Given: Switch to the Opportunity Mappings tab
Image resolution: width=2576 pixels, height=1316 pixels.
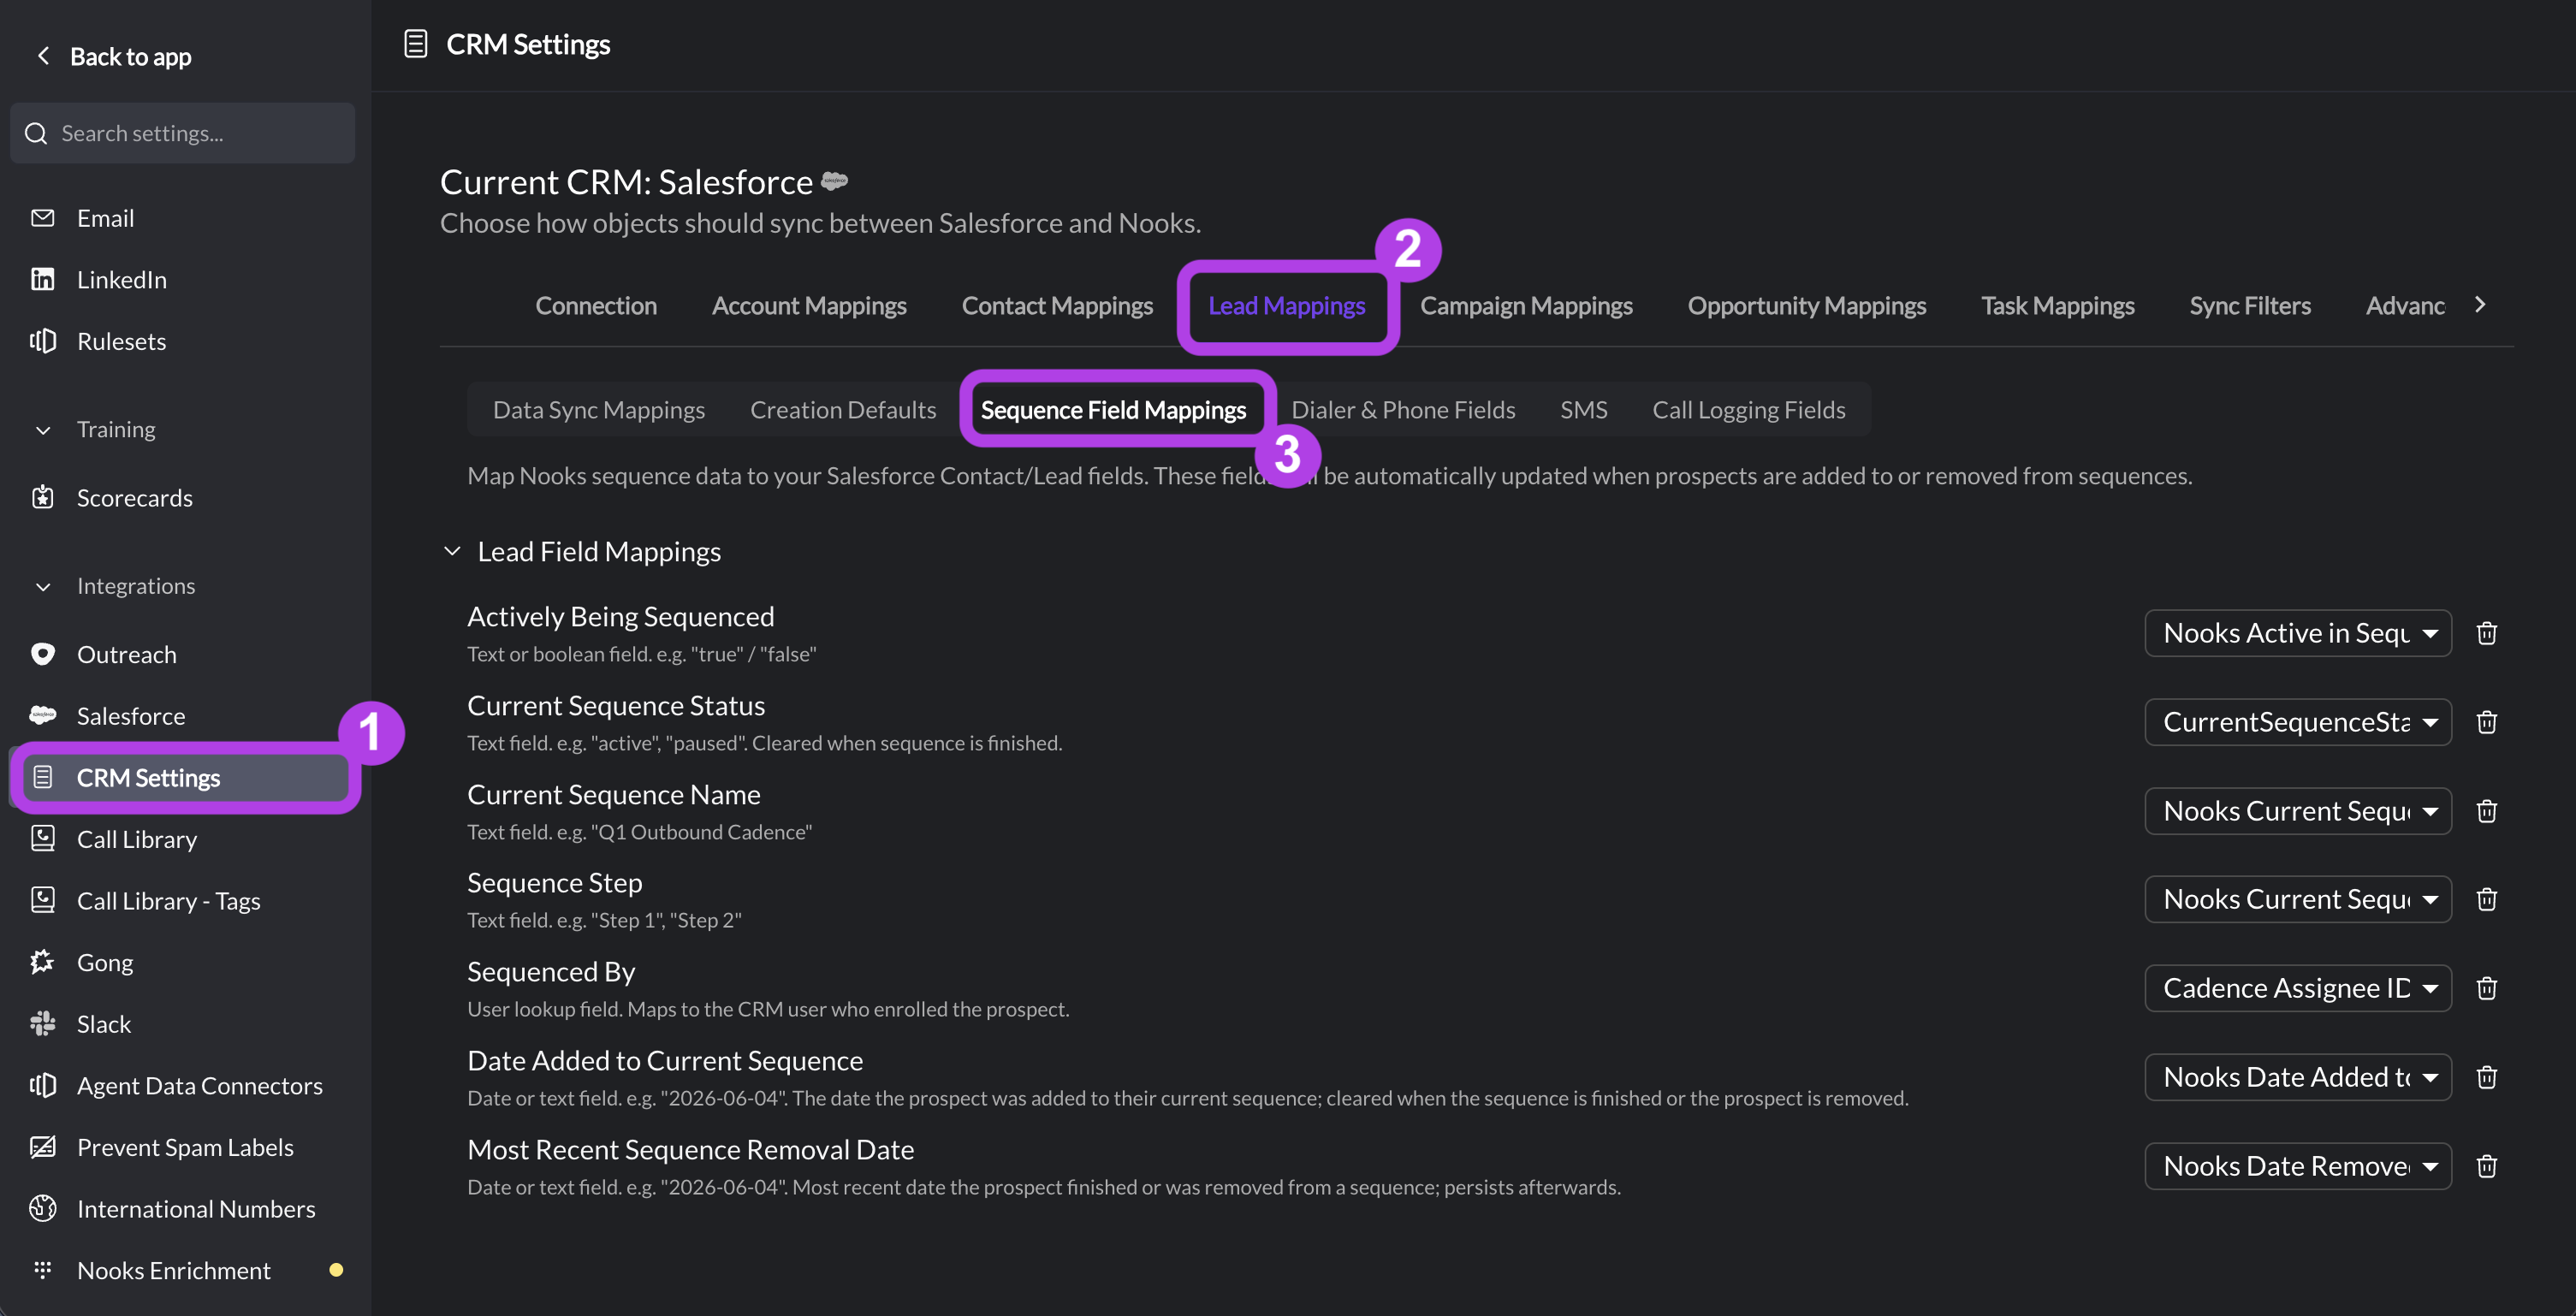Looking at the screenshot, I should pyautogui.click(x=1807, y=305).
